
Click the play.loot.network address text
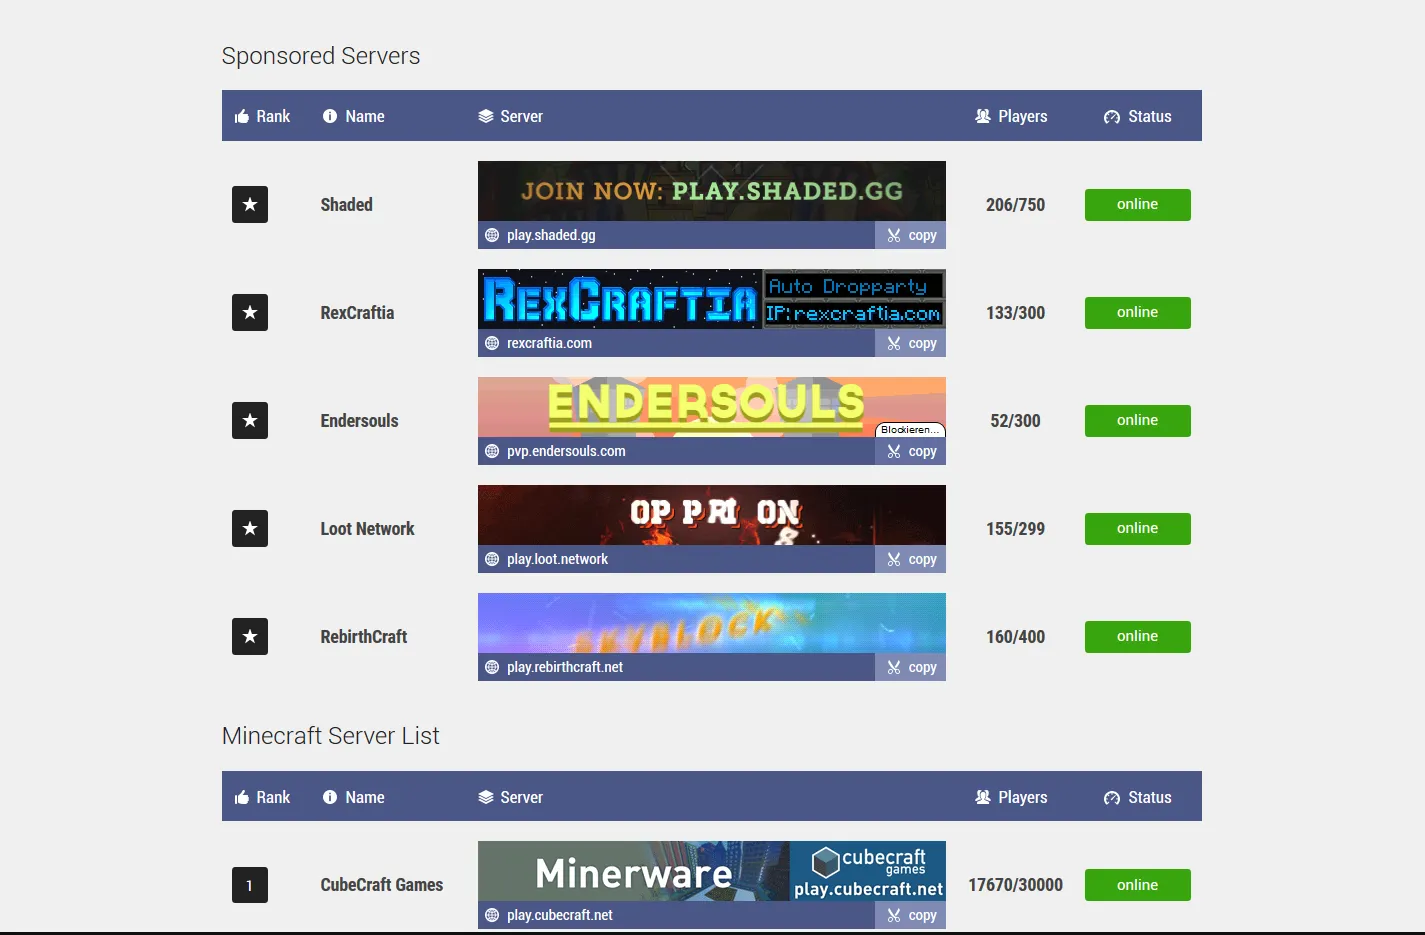(557, 560)
